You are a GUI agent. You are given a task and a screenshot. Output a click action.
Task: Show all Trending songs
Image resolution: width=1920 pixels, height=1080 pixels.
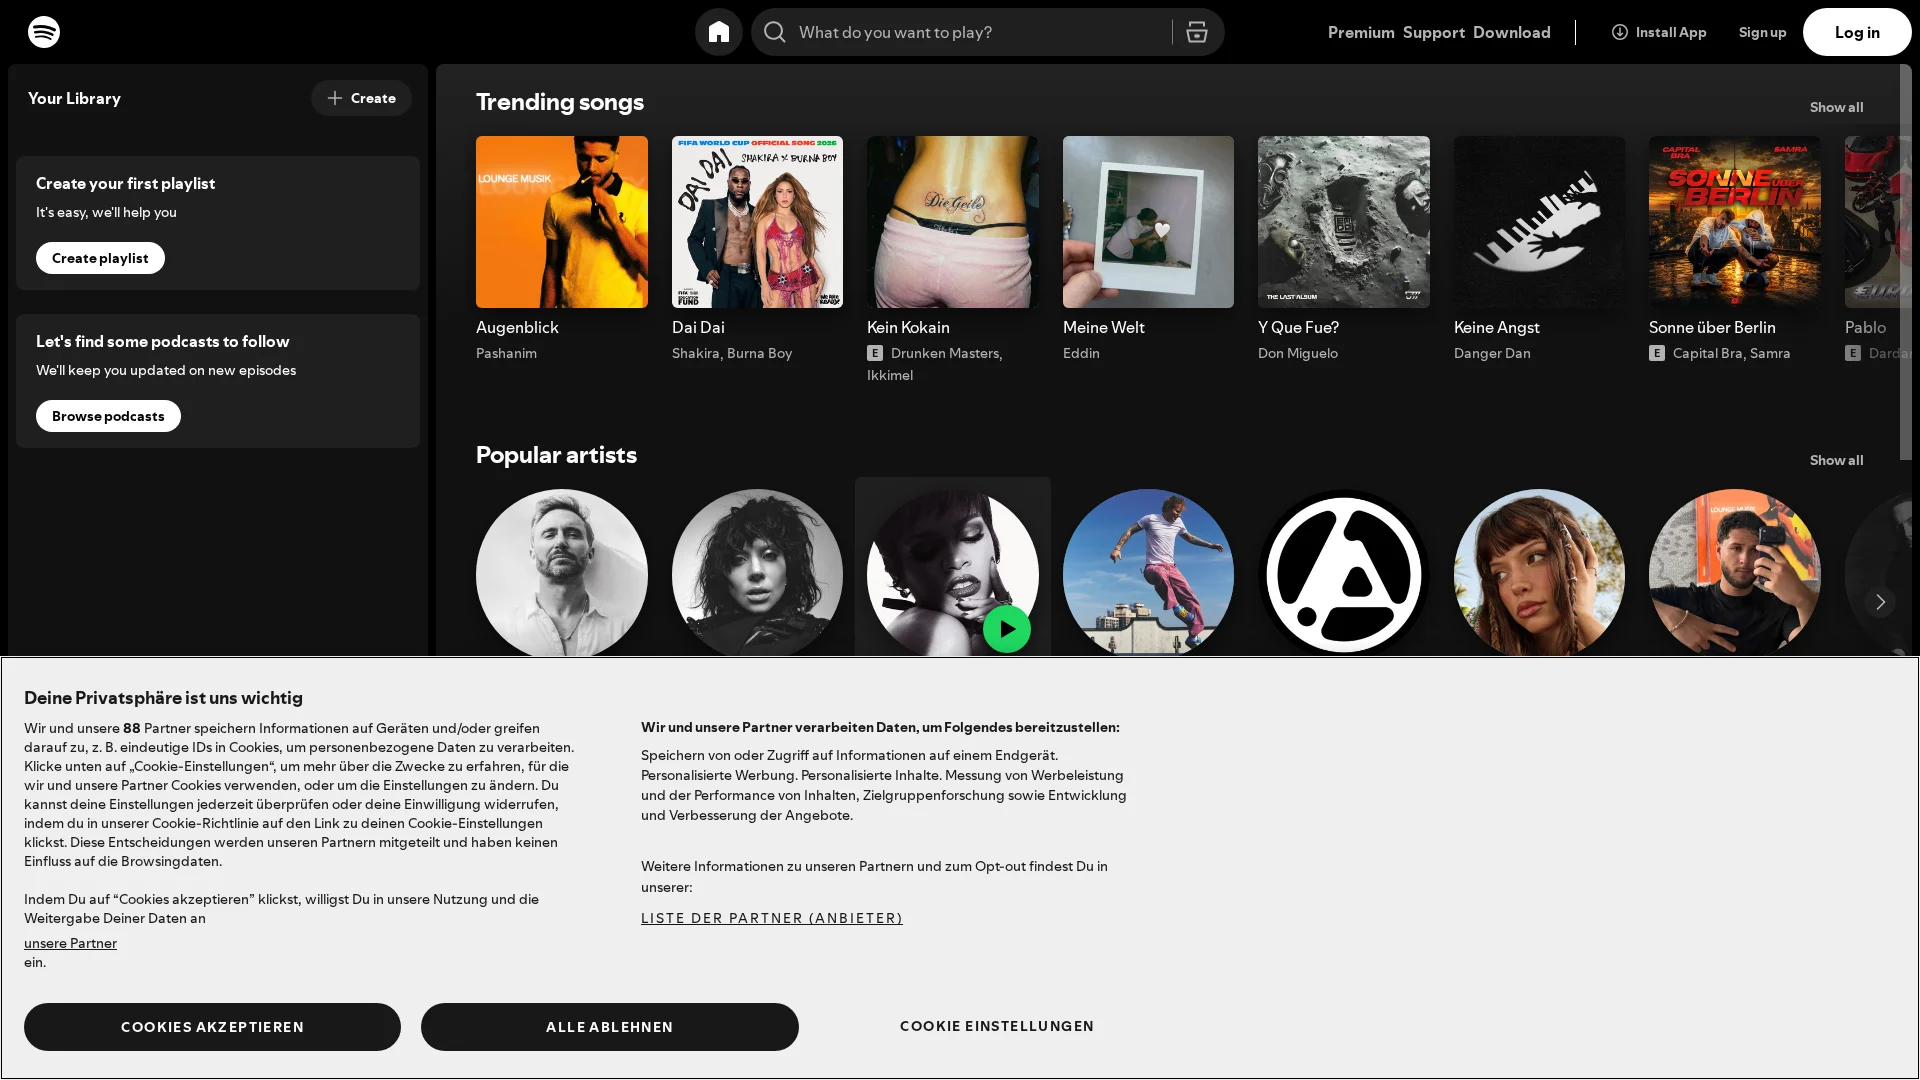pyautogui.click(x=1837, y=107)
